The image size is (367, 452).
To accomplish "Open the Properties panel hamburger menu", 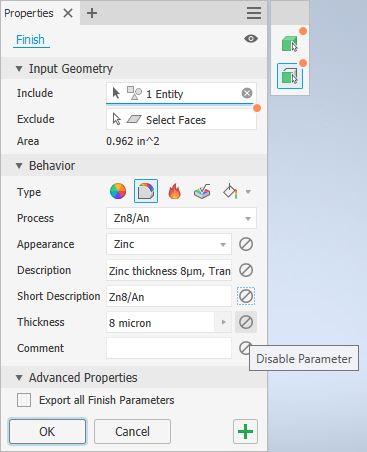I will tap(254, 13).
